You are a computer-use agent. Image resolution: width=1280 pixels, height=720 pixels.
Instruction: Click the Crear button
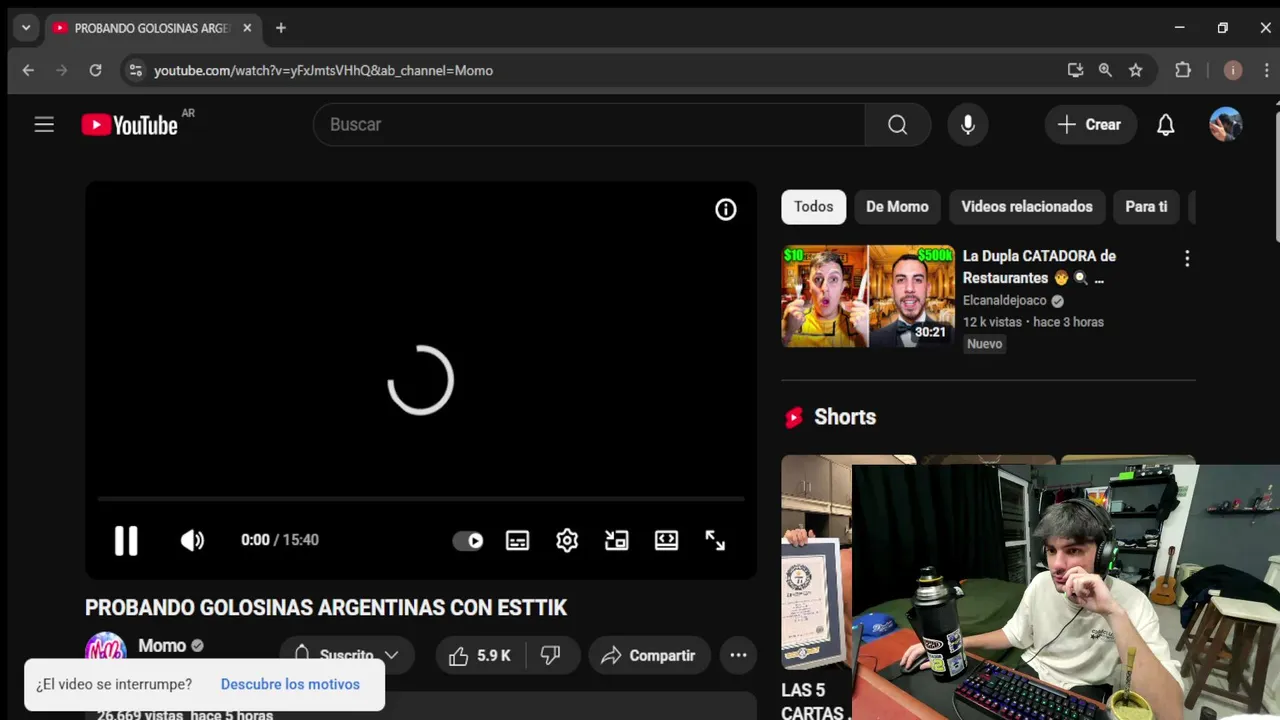1090,125
